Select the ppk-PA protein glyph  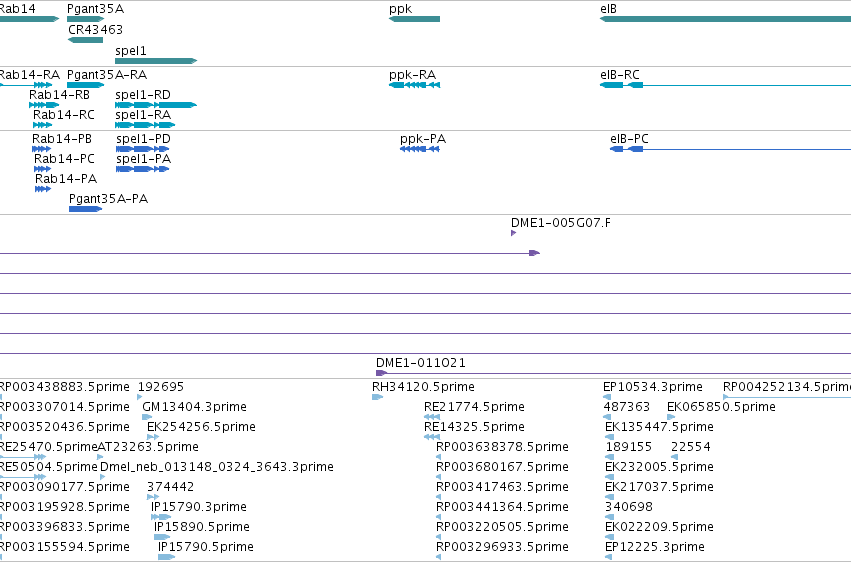(420, 149)
